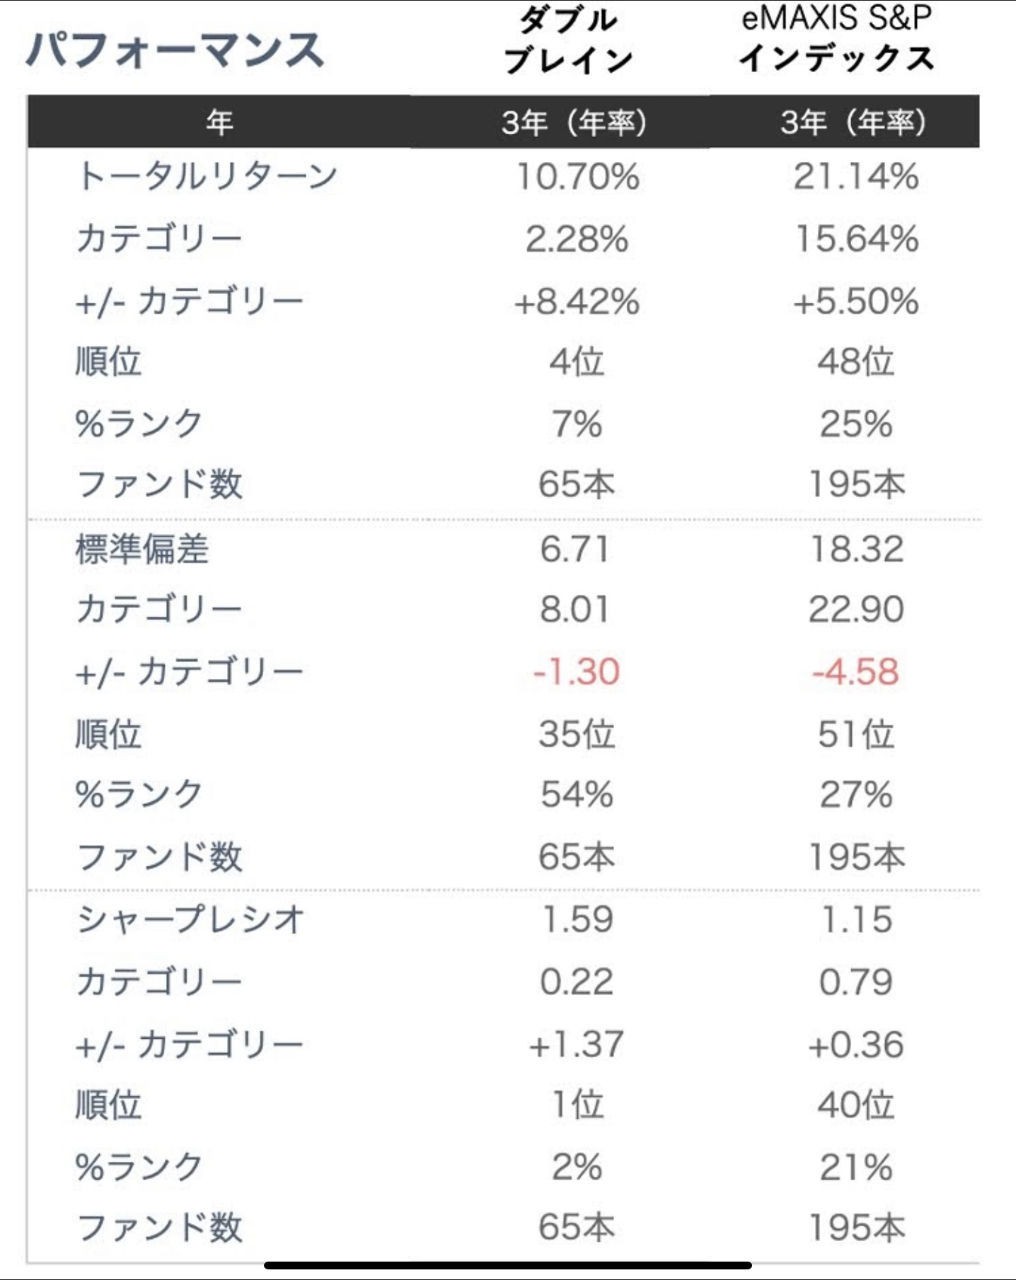The height and width of the screenshot is (1280, 1016).
Task: Select the シャープレシオ row label
Action: pyautogui.click(x=190, y=920)
